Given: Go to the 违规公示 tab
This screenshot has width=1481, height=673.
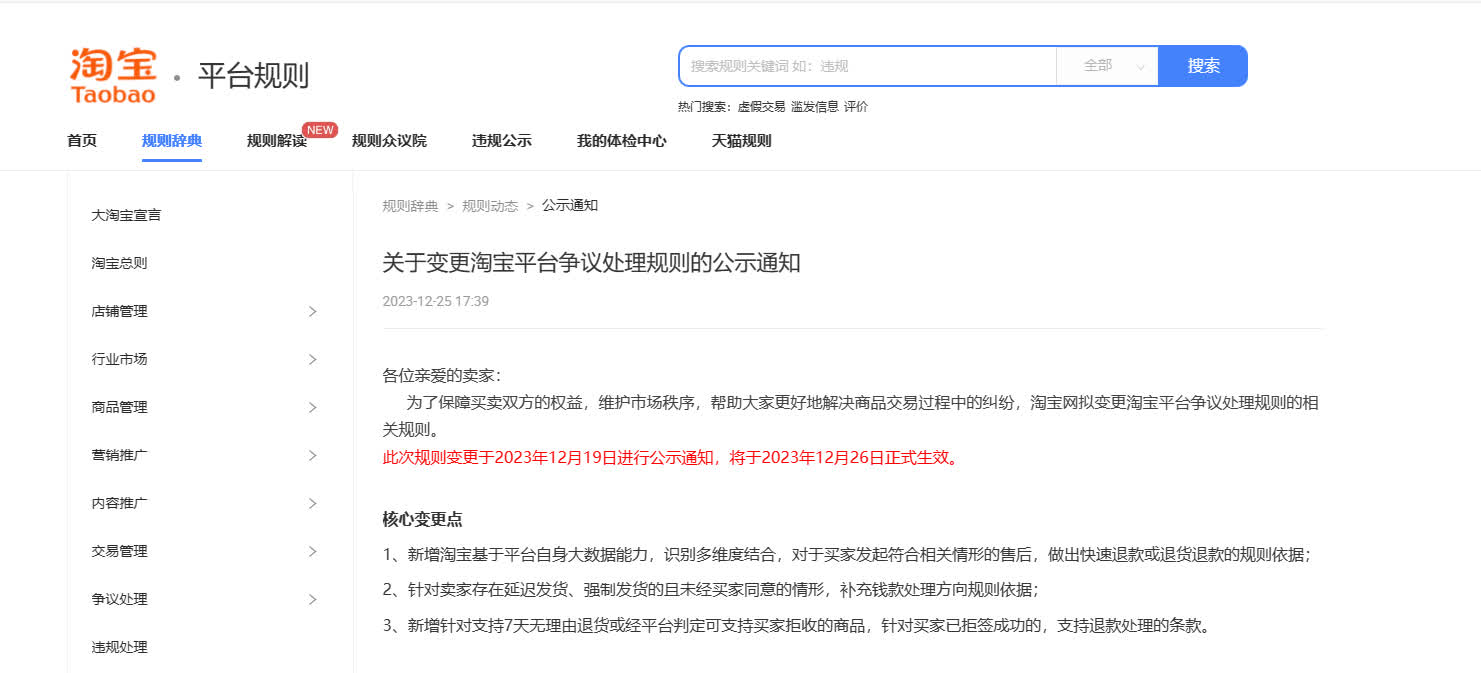Looking at the screenshot, I should pos(501,141).
